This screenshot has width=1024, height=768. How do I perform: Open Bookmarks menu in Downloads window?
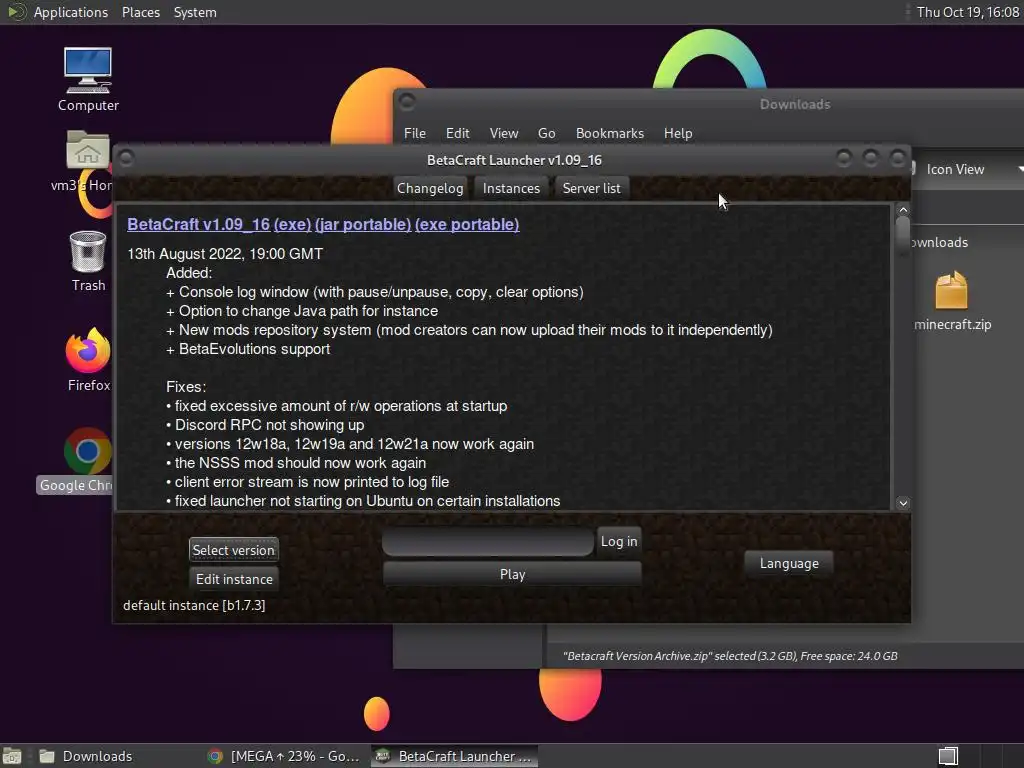coord(609,133)
